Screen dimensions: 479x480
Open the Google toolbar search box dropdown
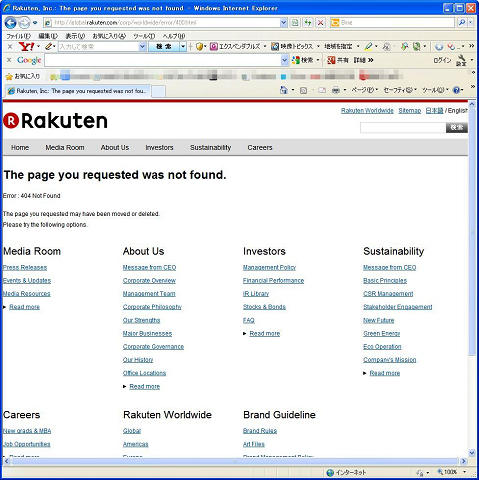tap(284, 60)
